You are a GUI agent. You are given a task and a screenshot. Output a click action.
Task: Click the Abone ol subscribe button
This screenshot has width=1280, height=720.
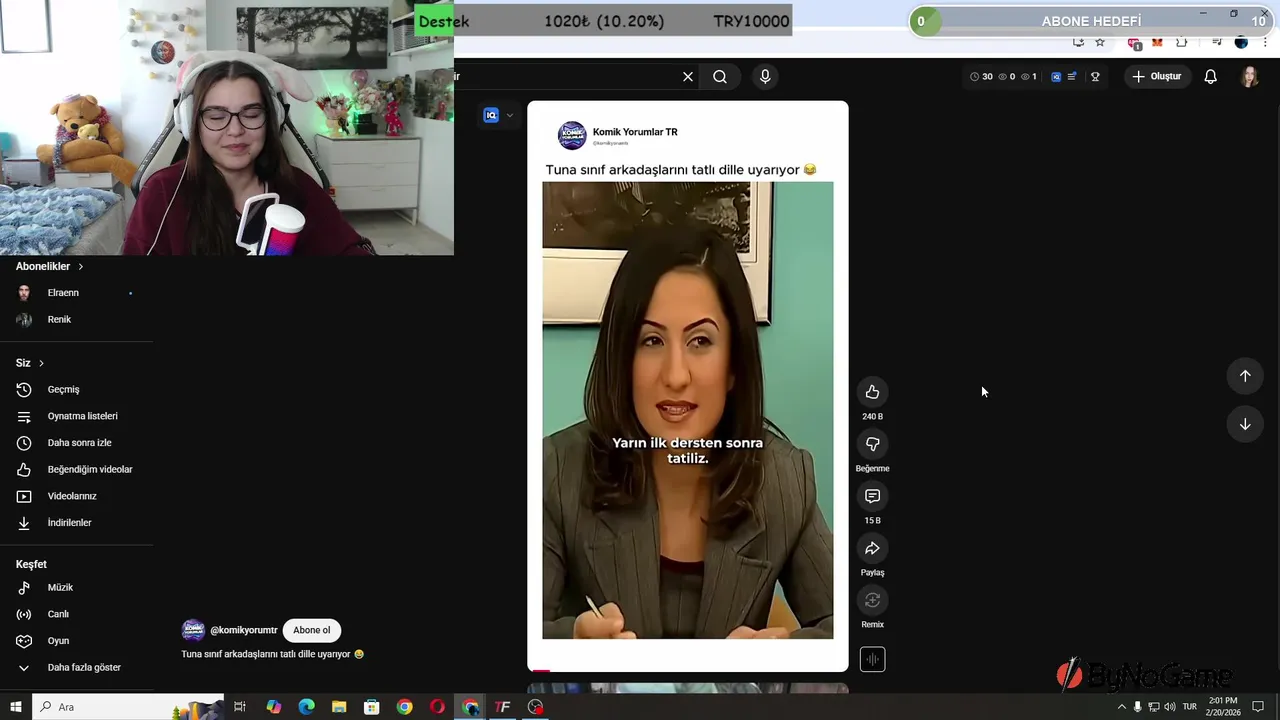tap(311, 630)
